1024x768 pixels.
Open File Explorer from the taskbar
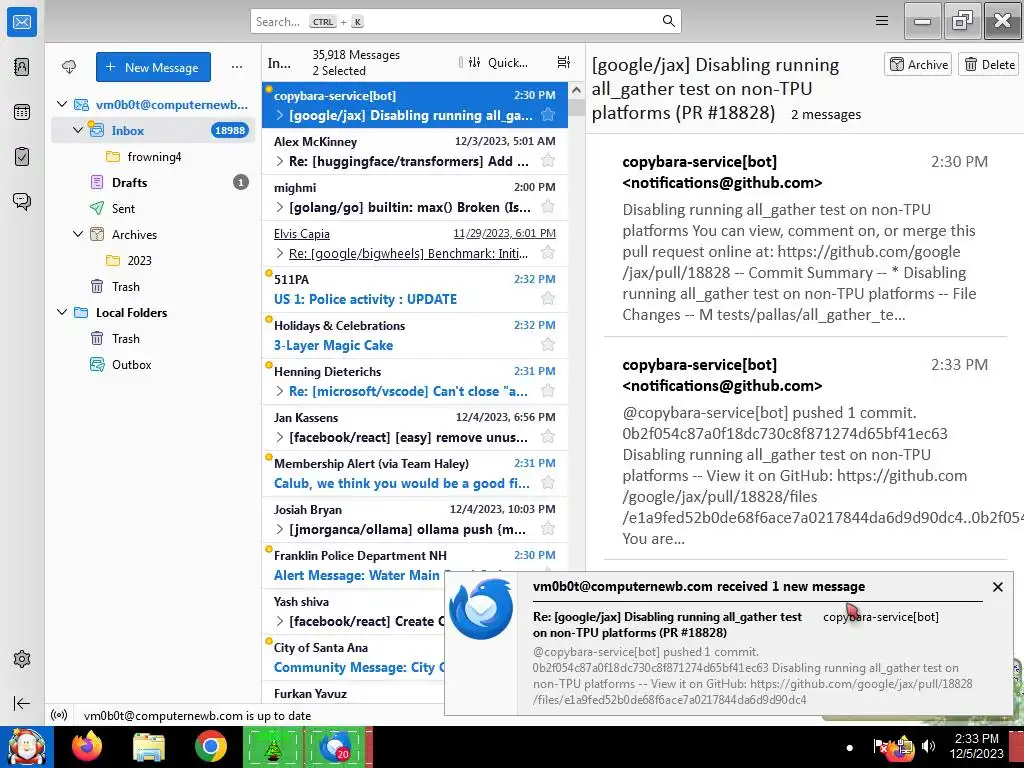tap(149, 746)
